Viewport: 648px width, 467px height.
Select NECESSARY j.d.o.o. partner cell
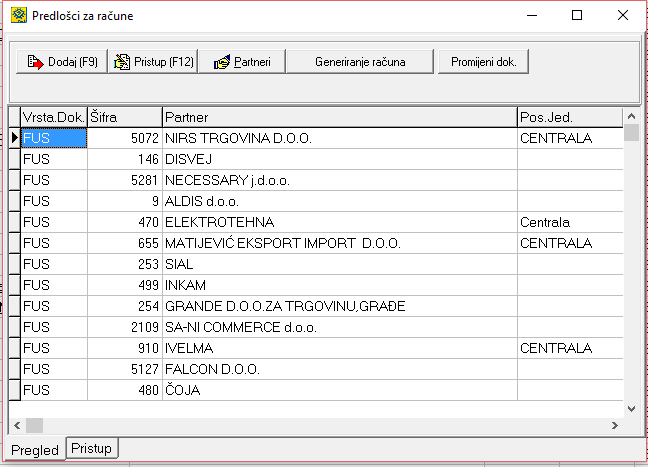click(x=340, y=180)
